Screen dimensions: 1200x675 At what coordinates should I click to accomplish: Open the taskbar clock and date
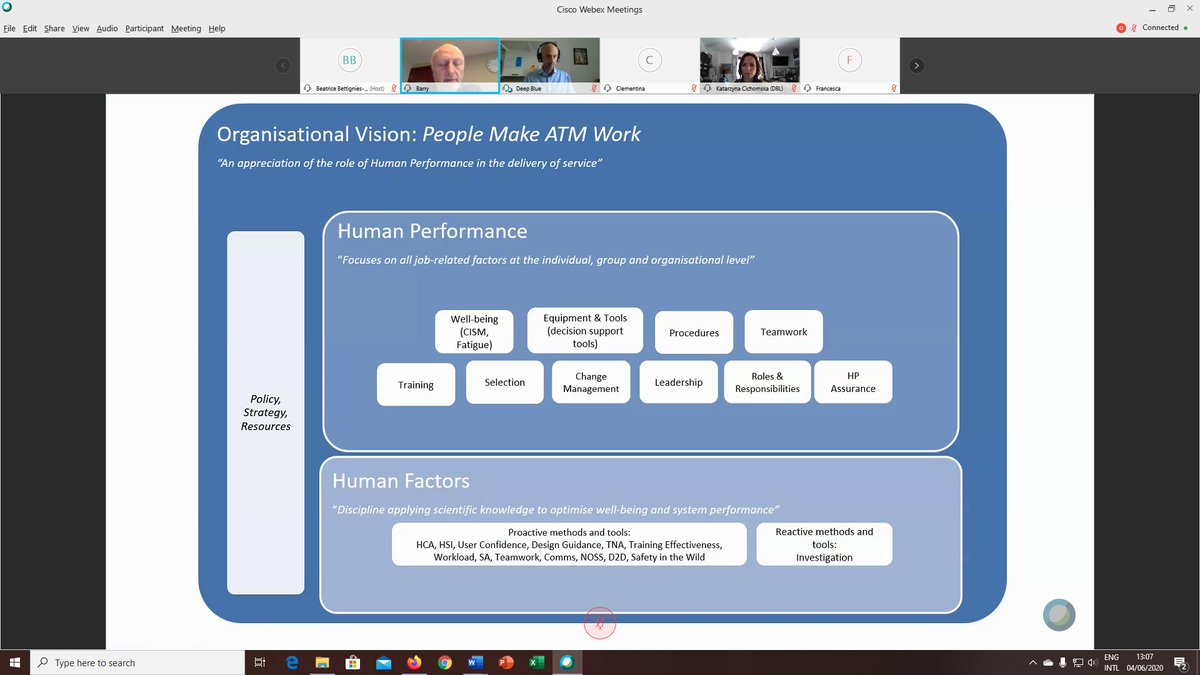(1146, 662)
